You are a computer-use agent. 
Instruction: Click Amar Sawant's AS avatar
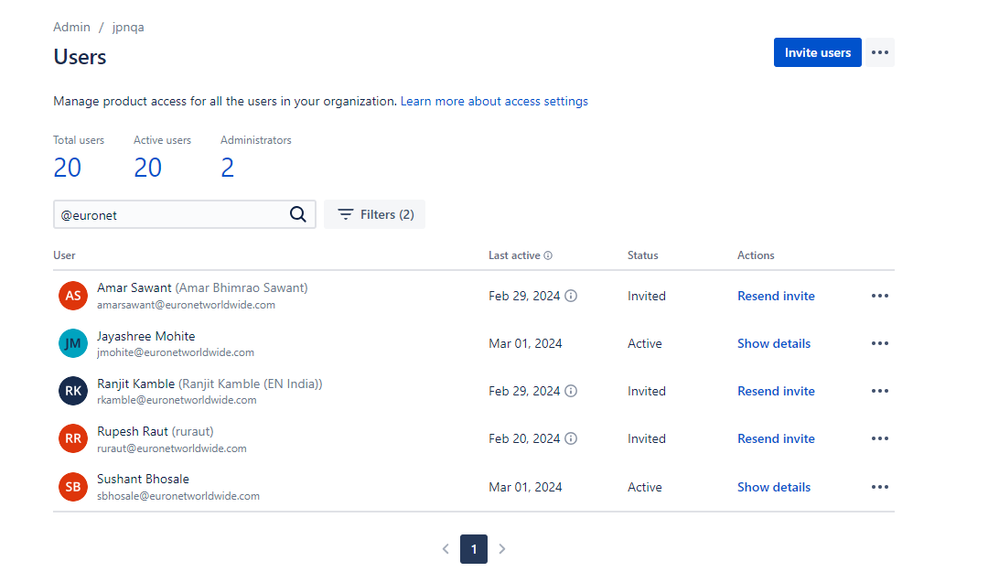73,296
